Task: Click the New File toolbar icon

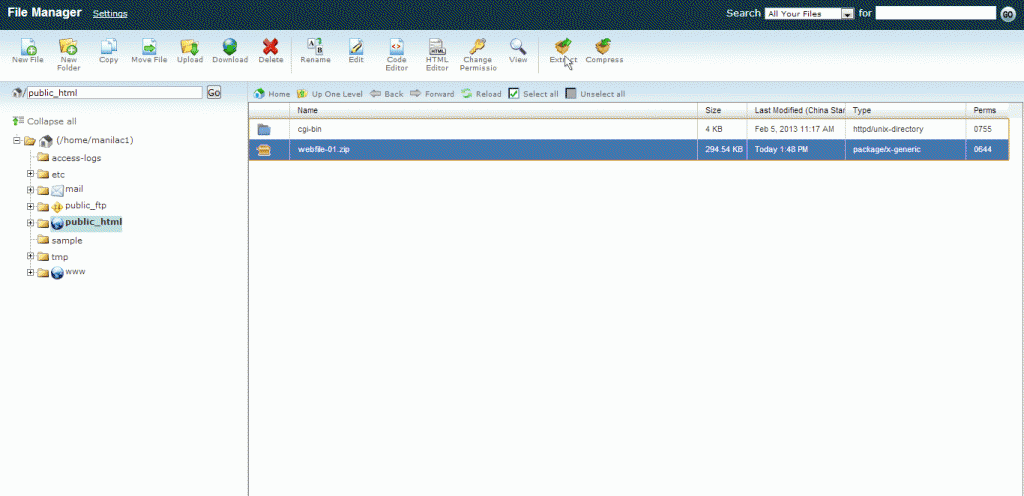Action: tap(27, 47)
